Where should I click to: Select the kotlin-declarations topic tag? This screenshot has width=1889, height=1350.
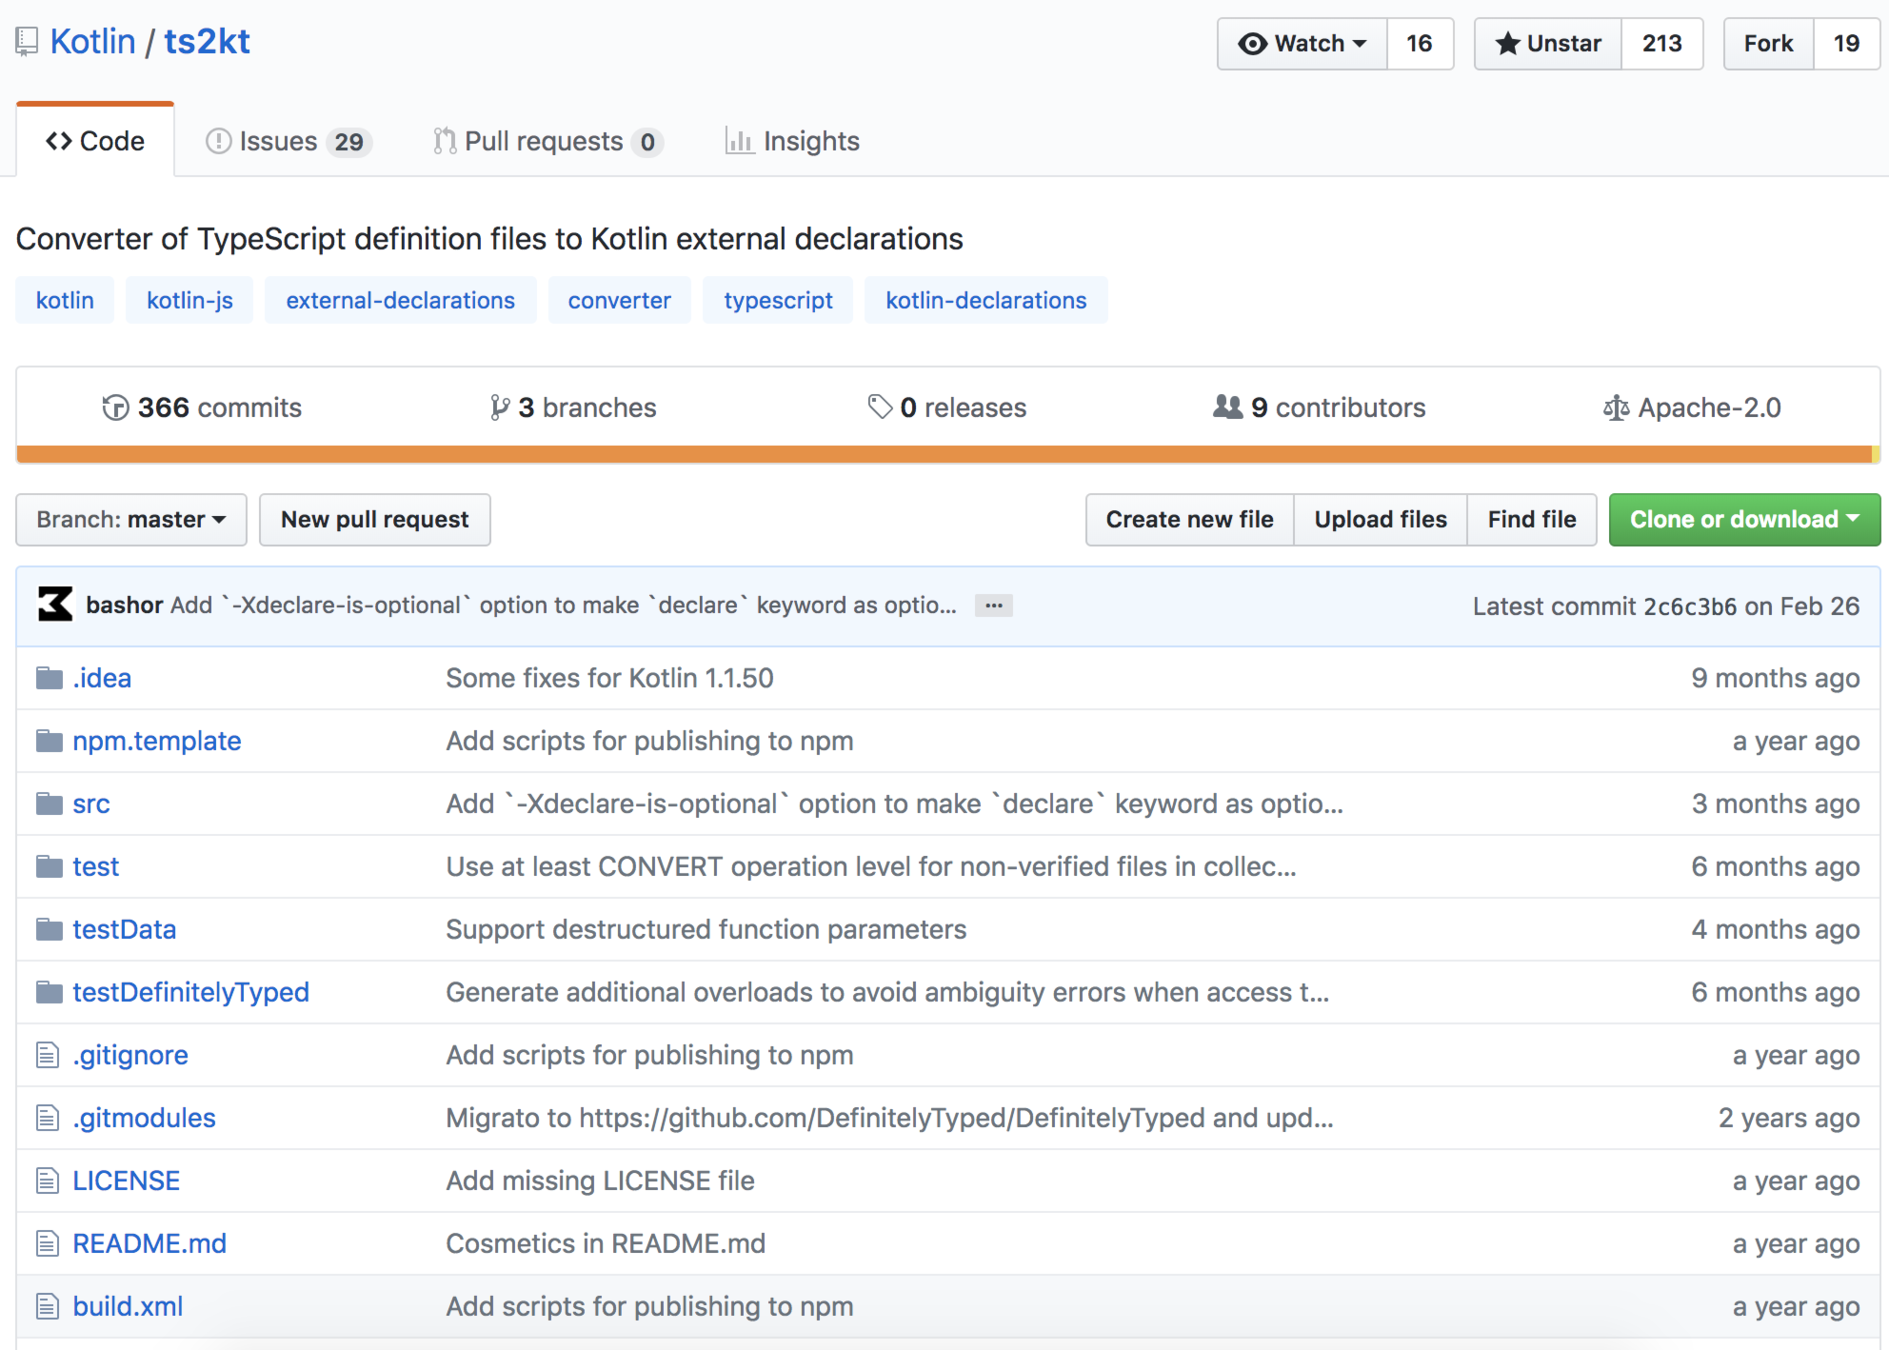click(x=986, y=300)
